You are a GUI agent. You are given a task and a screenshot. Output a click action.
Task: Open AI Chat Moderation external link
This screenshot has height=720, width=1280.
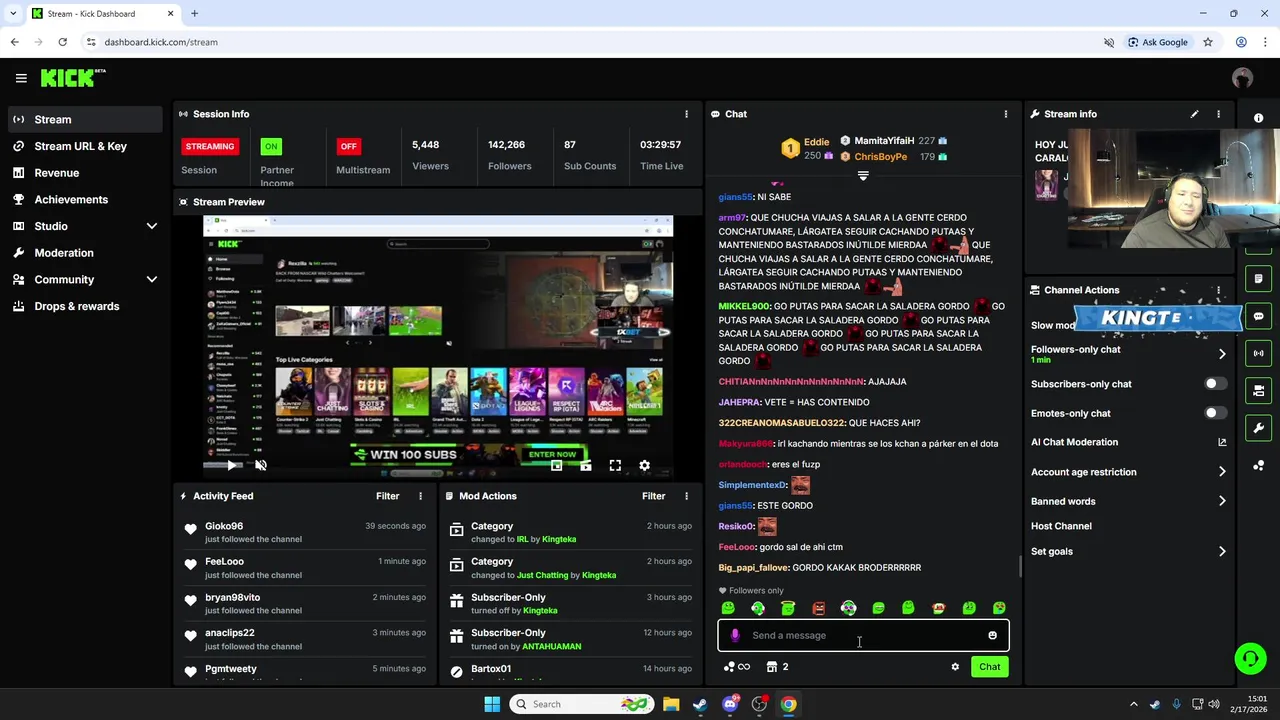coord(1222,442)
